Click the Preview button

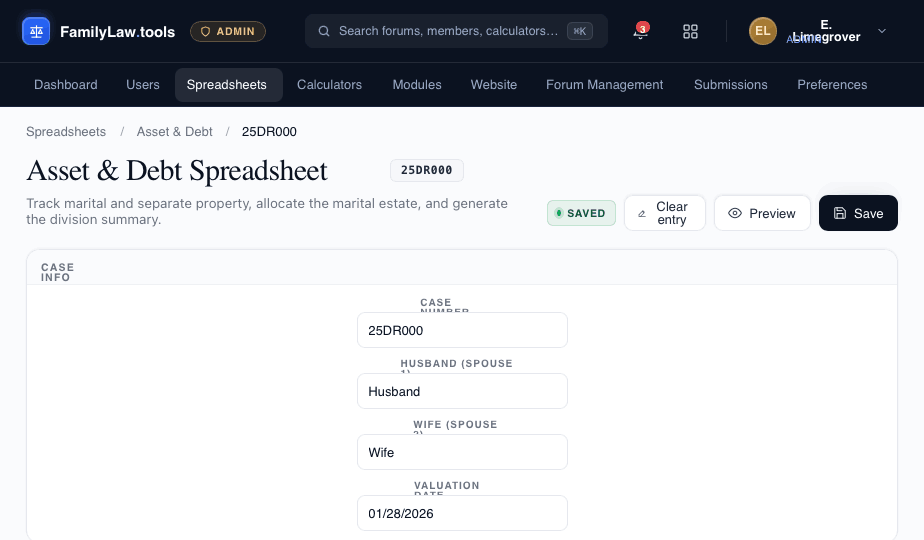[763, 213]
